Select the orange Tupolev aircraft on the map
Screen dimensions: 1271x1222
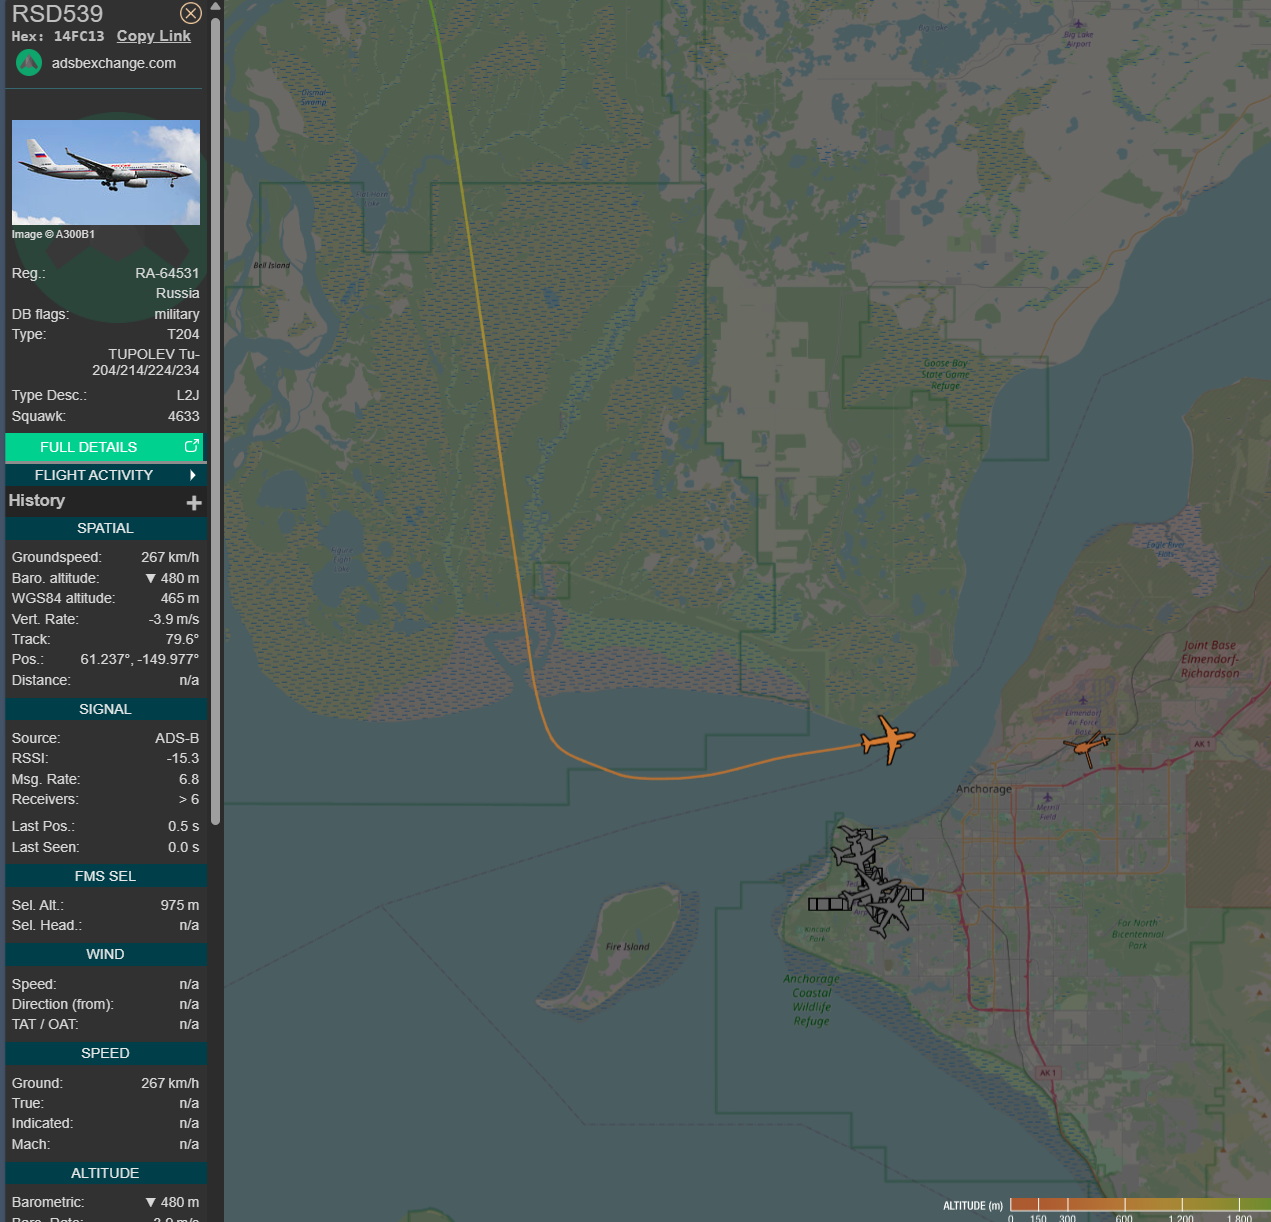point(887,740)
